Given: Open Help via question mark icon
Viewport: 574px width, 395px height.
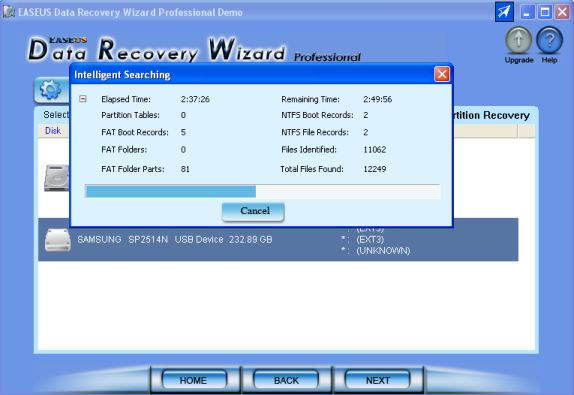Looking at the screenshot, I should tap(549, 40).
